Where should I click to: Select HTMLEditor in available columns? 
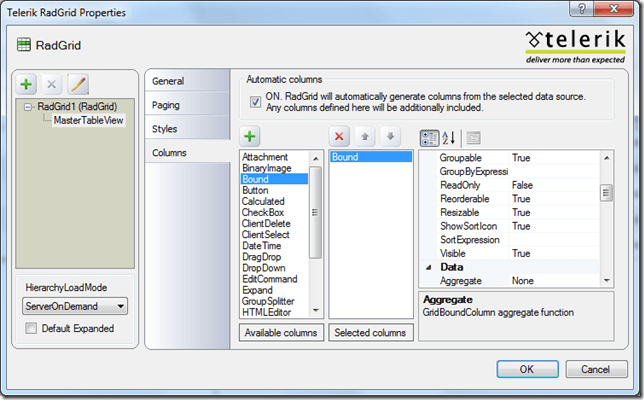pos(274,312)
